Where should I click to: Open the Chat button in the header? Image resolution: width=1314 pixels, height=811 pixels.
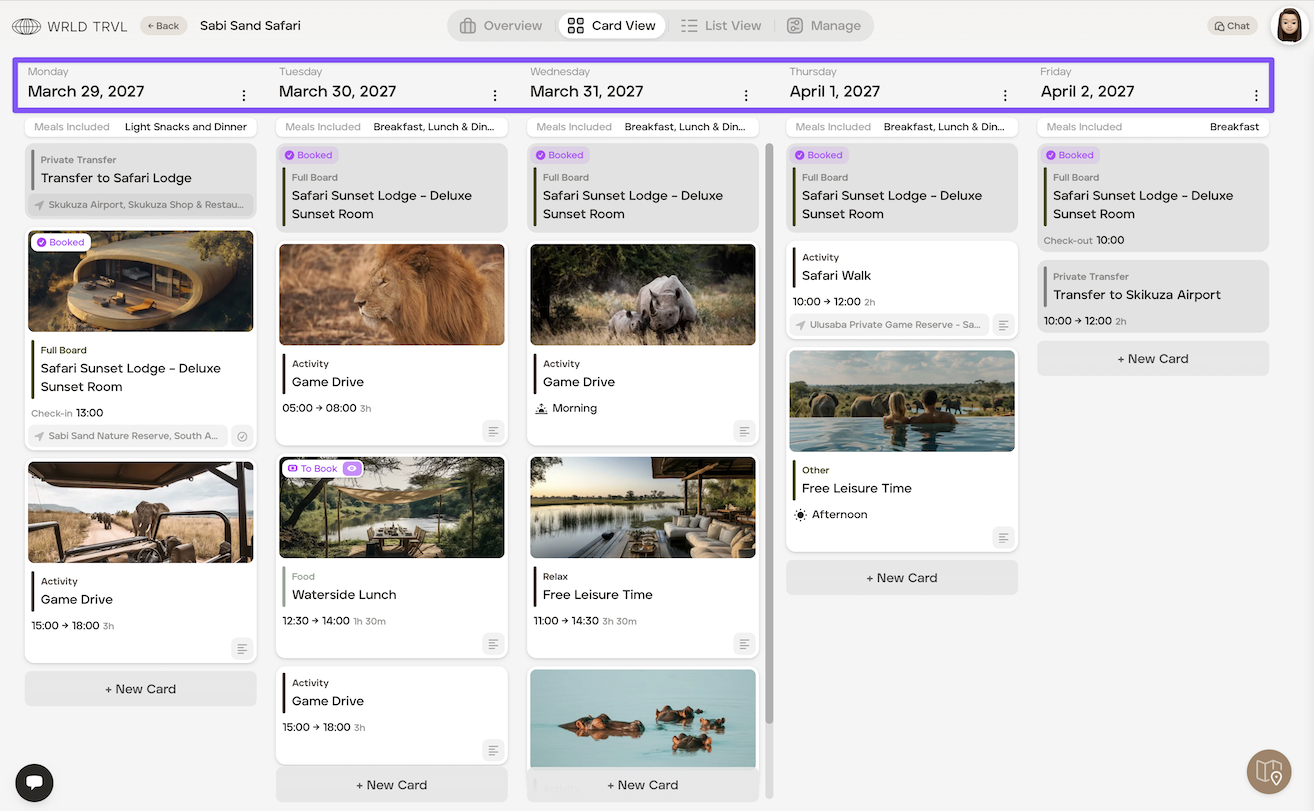[x=1232, y=26]
